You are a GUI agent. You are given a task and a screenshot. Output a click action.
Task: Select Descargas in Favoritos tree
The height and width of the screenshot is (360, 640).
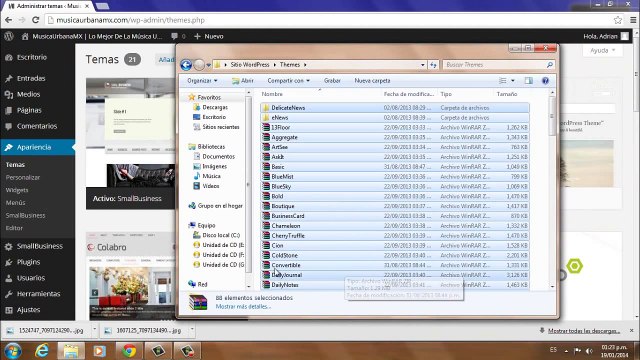(x=215, y=107)
